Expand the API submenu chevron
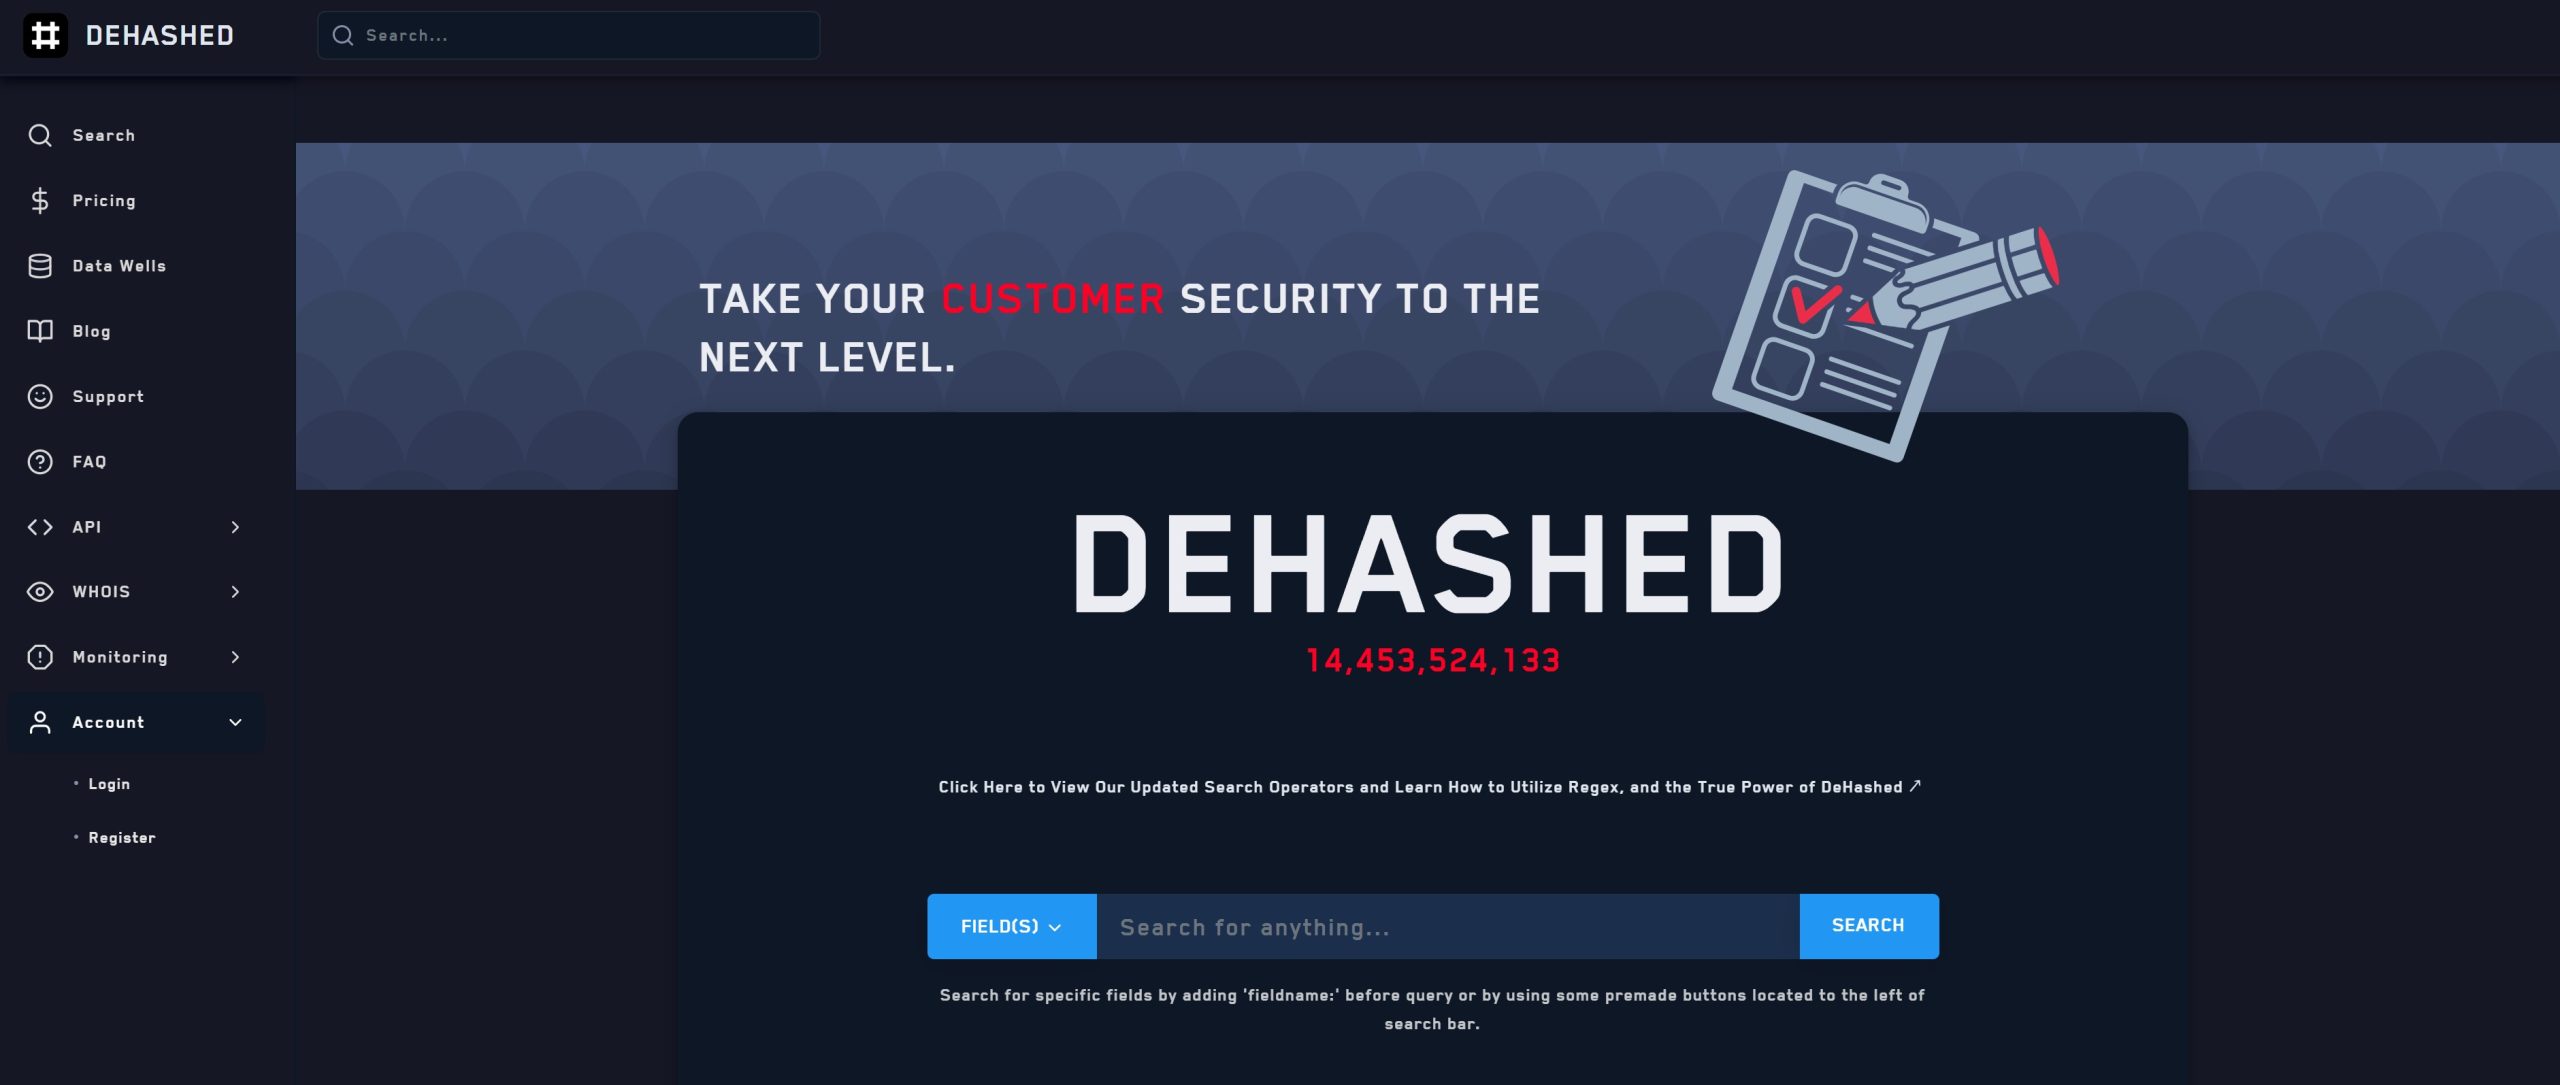 [235, 526]
